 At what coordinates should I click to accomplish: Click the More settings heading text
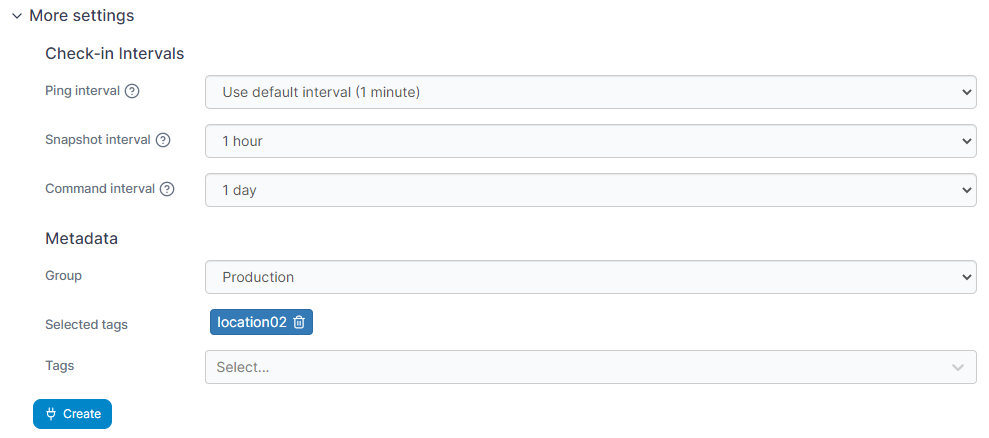(82, 16)
